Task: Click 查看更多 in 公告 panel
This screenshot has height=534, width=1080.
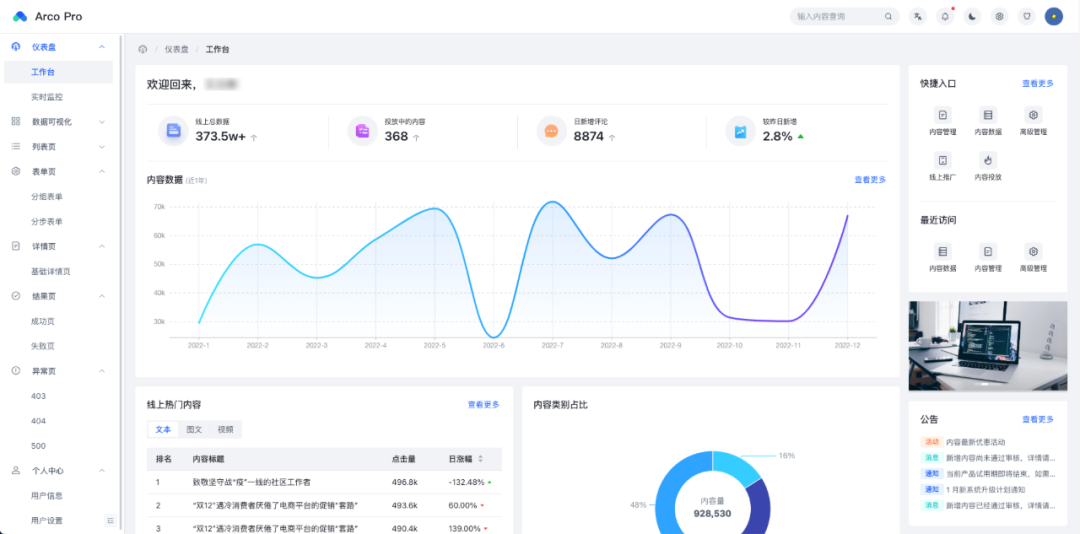Action: click(1037, 419)
